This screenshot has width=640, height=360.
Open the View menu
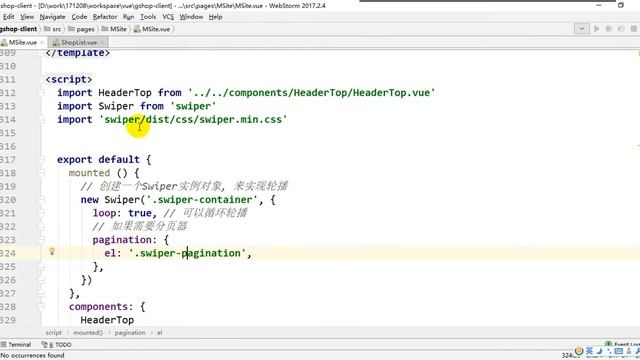point(27,17)
